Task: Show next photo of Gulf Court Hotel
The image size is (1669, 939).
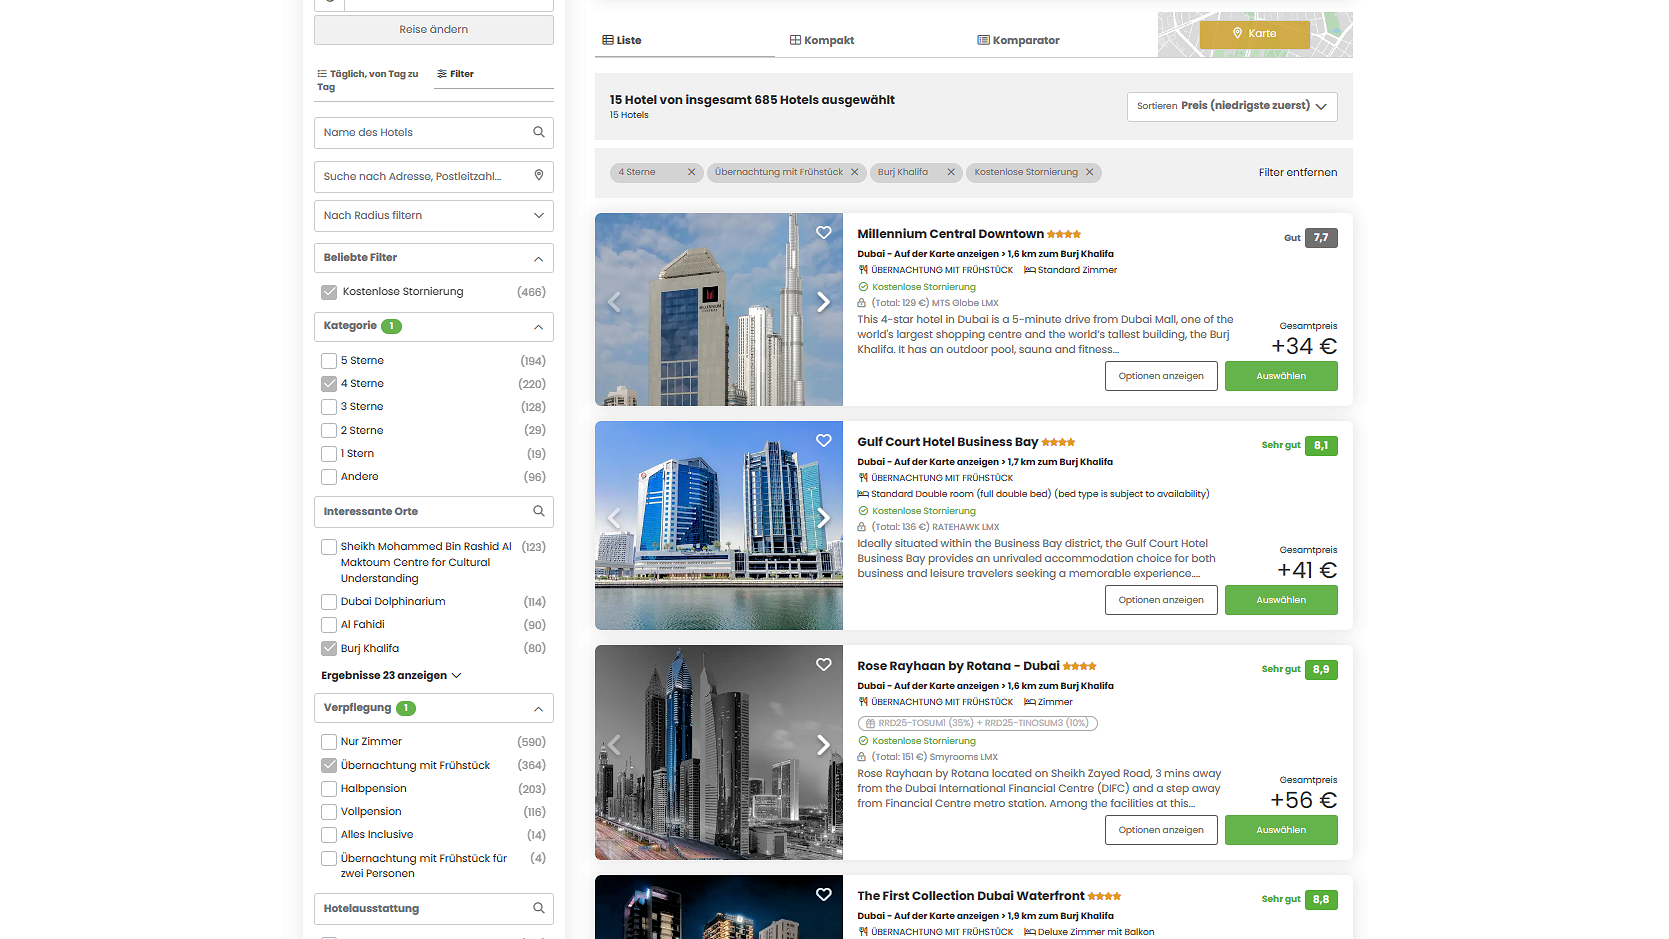Action: 823,518
